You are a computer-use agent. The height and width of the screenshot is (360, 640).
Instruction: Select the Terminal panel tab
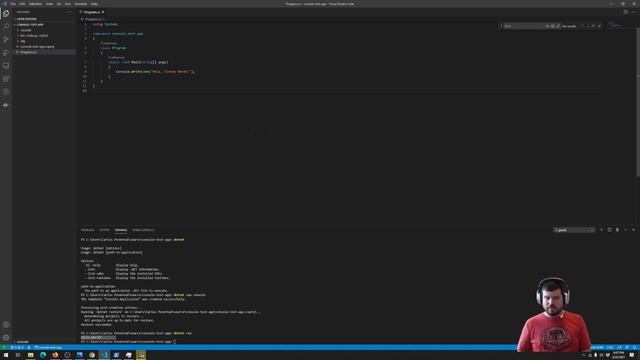tap(121, 230)
